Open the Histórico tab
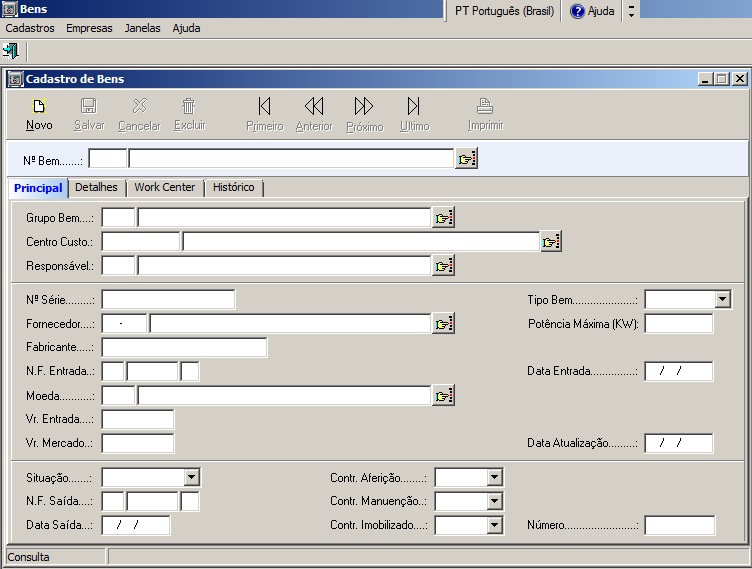Viewport: 752px width, 569px height. (233, 187)
